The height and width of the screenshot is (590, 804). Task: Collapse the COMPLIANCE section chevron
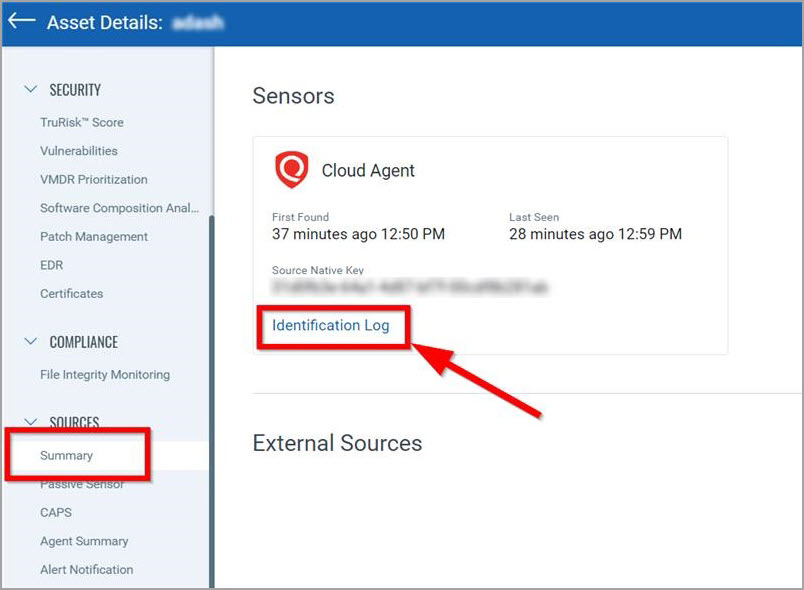31,341
